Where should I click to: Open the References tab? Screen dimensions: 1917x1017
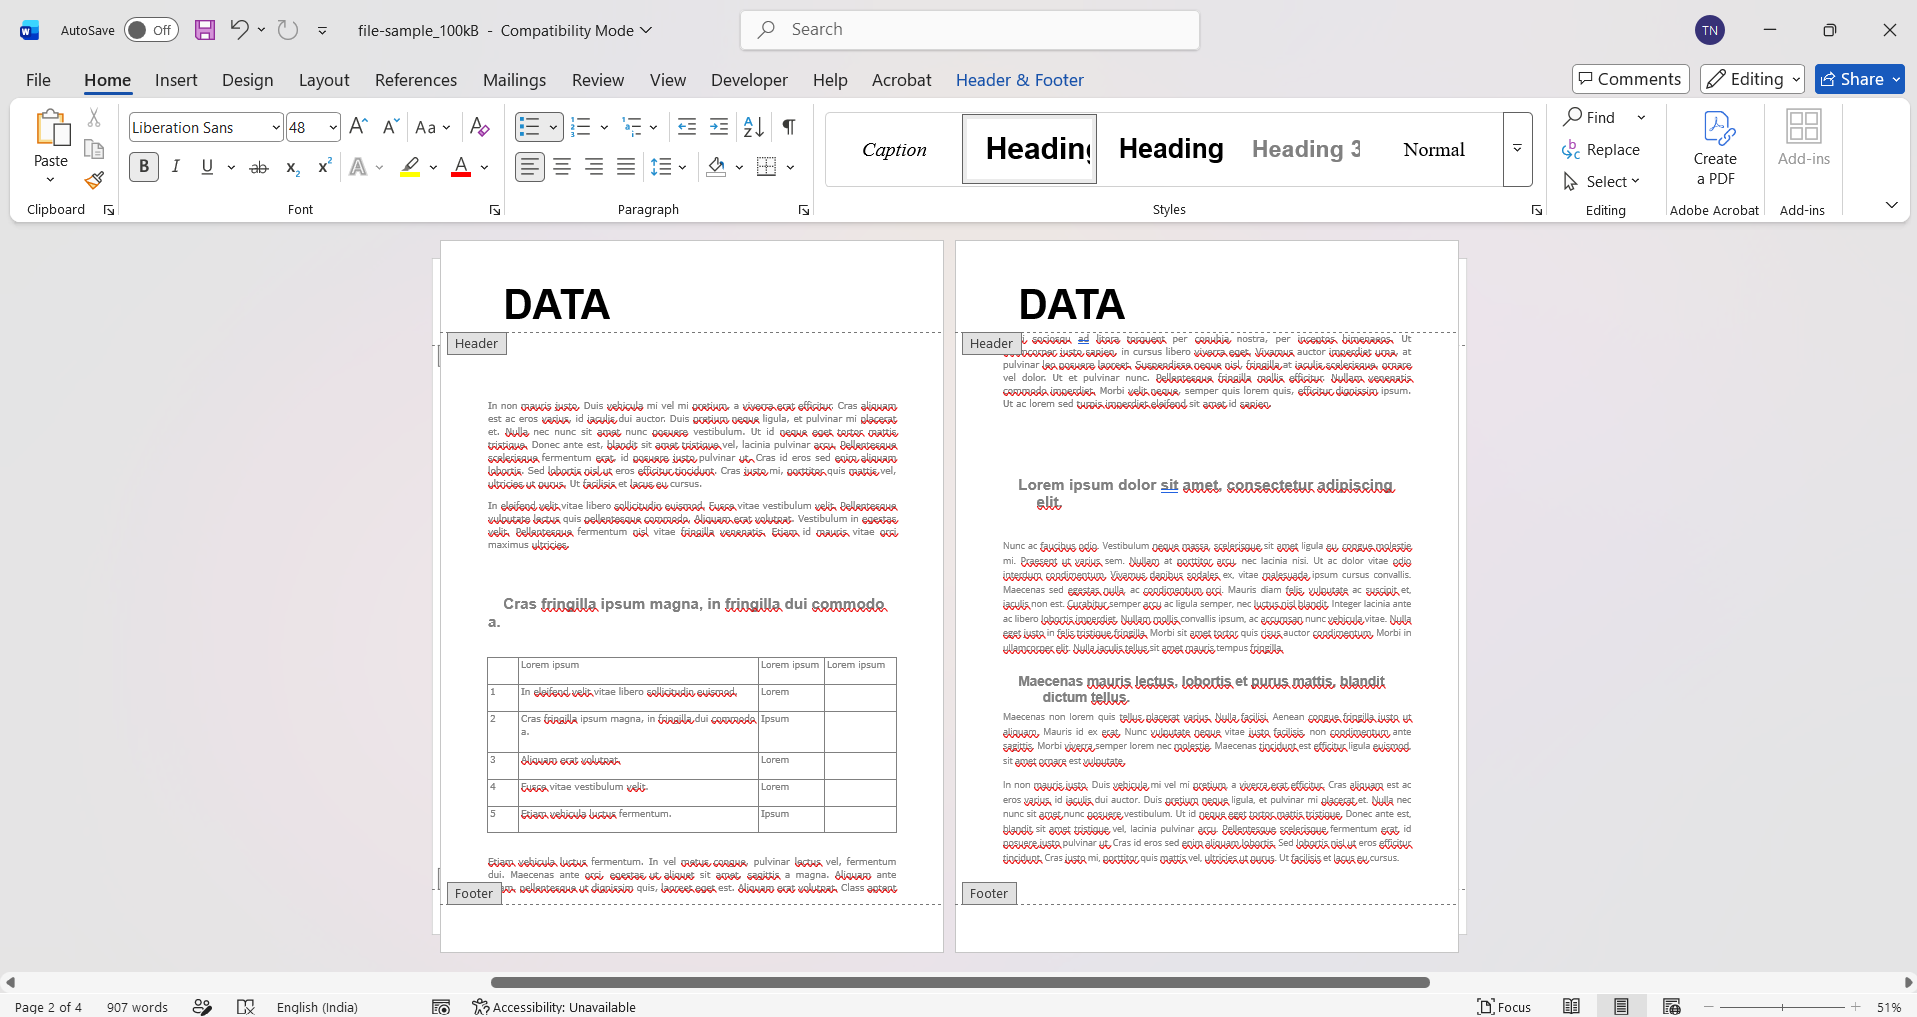(x=416, y=80)
